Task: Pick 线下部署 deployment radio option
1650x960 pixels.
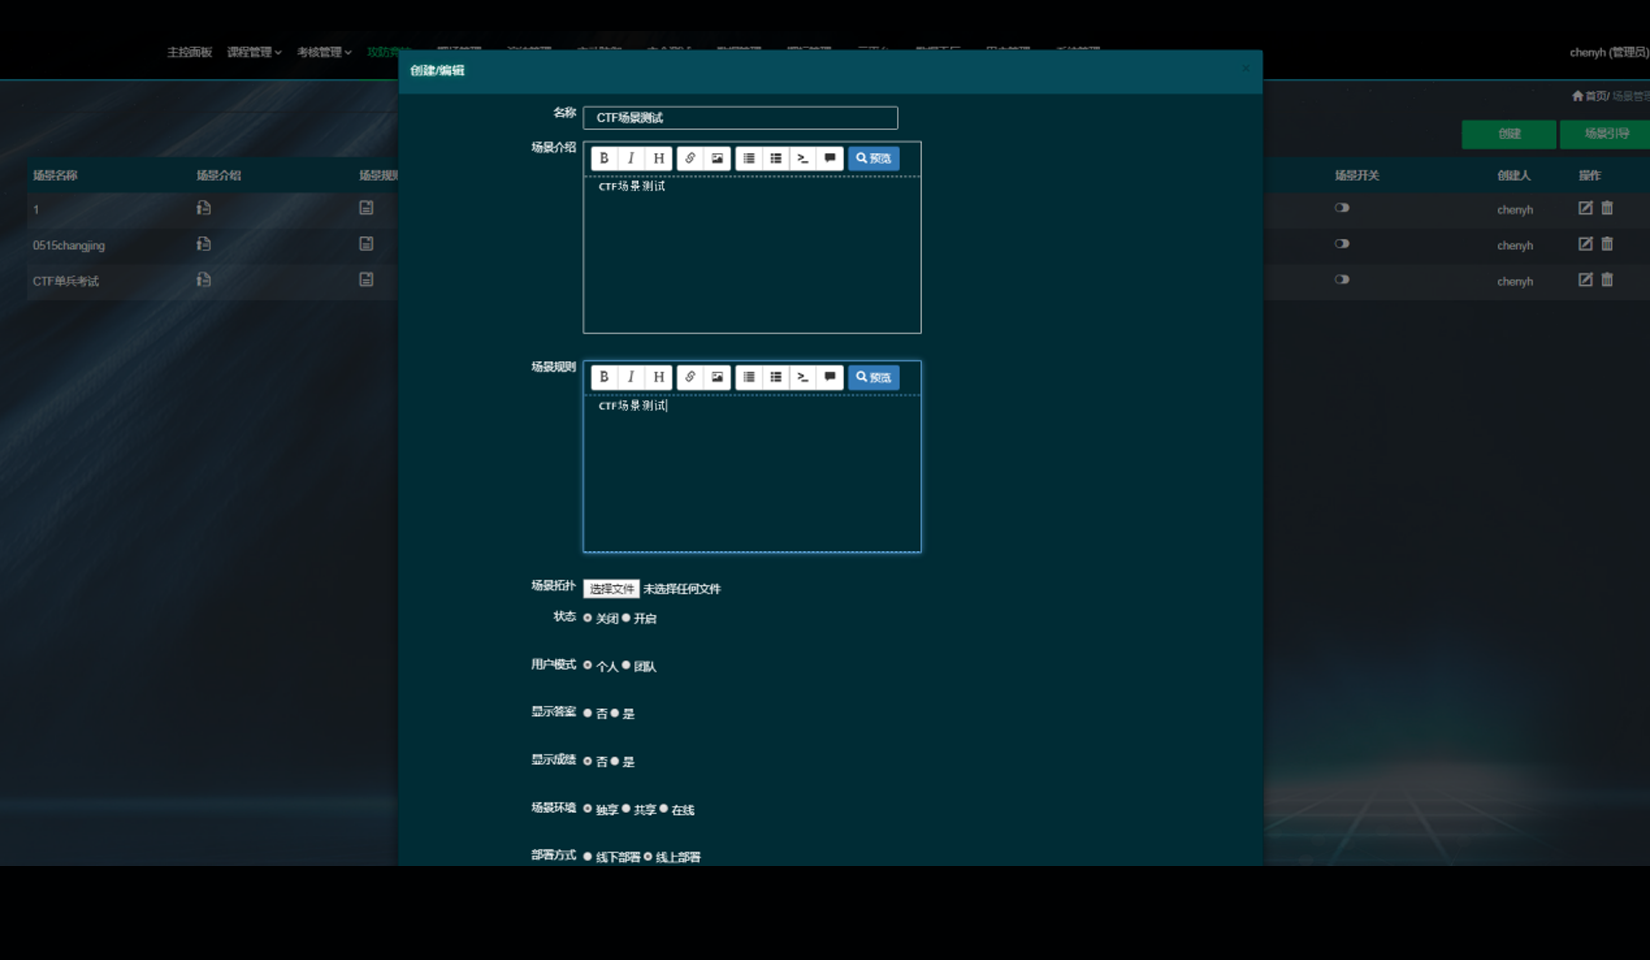Action: click(588, 856)
